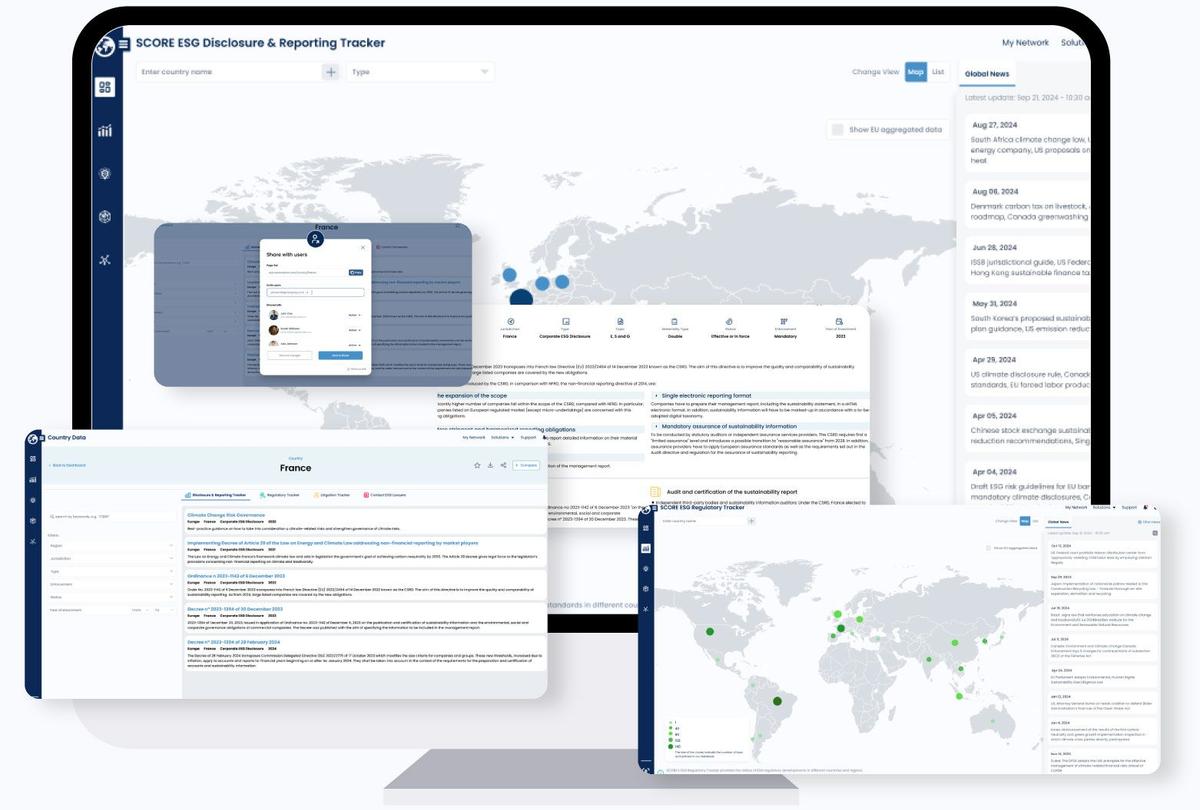This screenshot has width=1200, height=810.
Task: Switch main view to List
Action: click(x=938, y=72)
